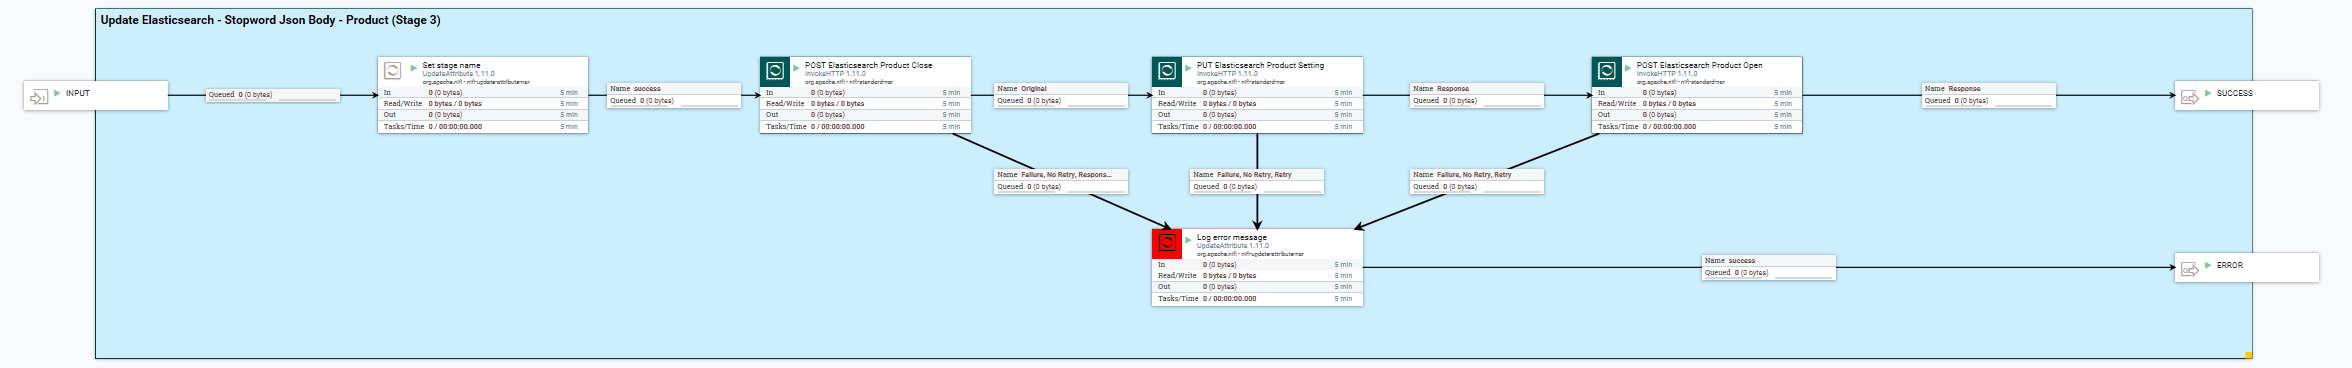Click the ERROR output port icon
The image size is (2352, 368).
[x=2189, y=269]
